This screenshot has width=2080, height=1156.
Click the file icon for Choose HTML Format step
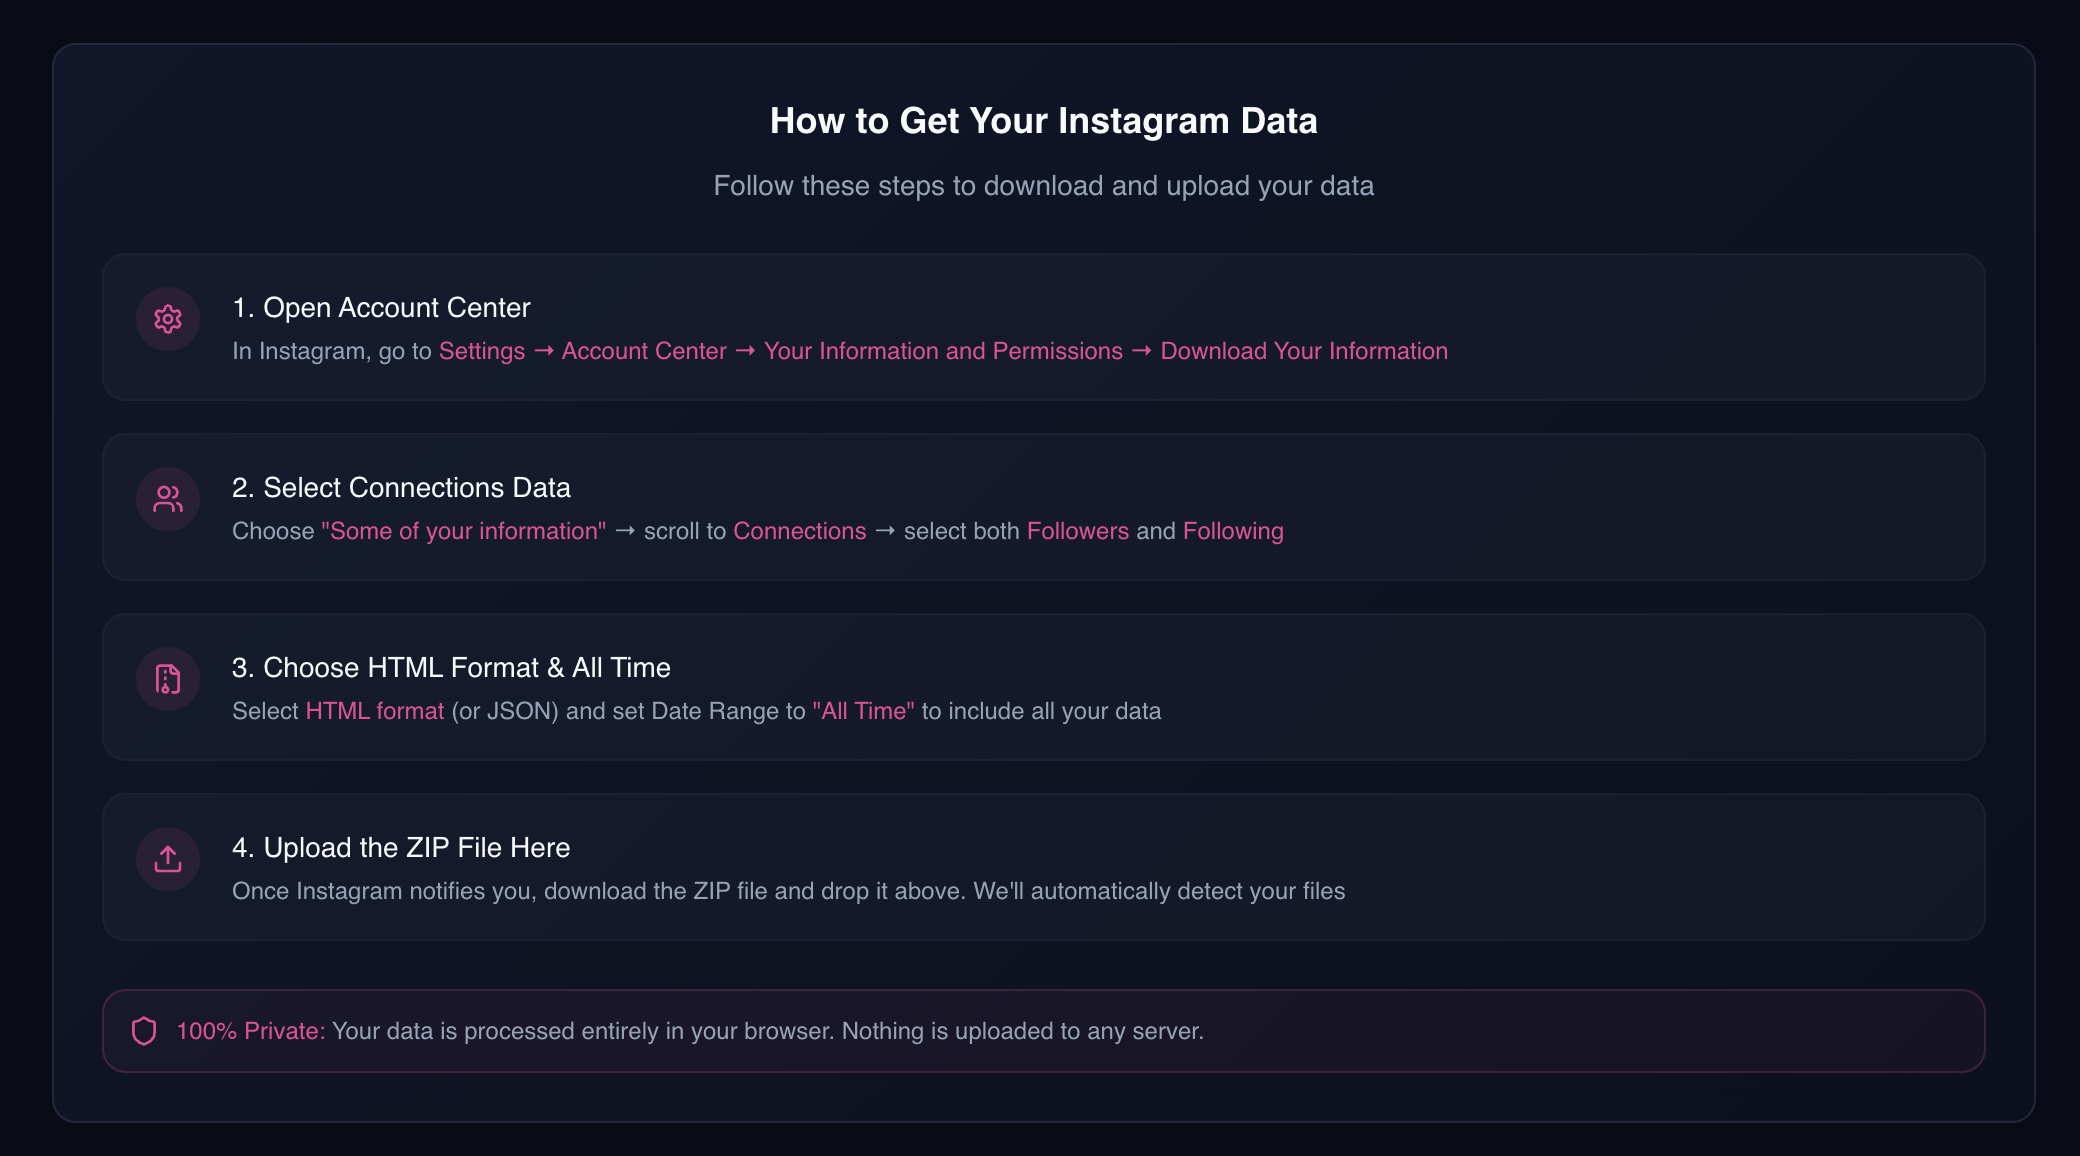[x=167, y=678]
